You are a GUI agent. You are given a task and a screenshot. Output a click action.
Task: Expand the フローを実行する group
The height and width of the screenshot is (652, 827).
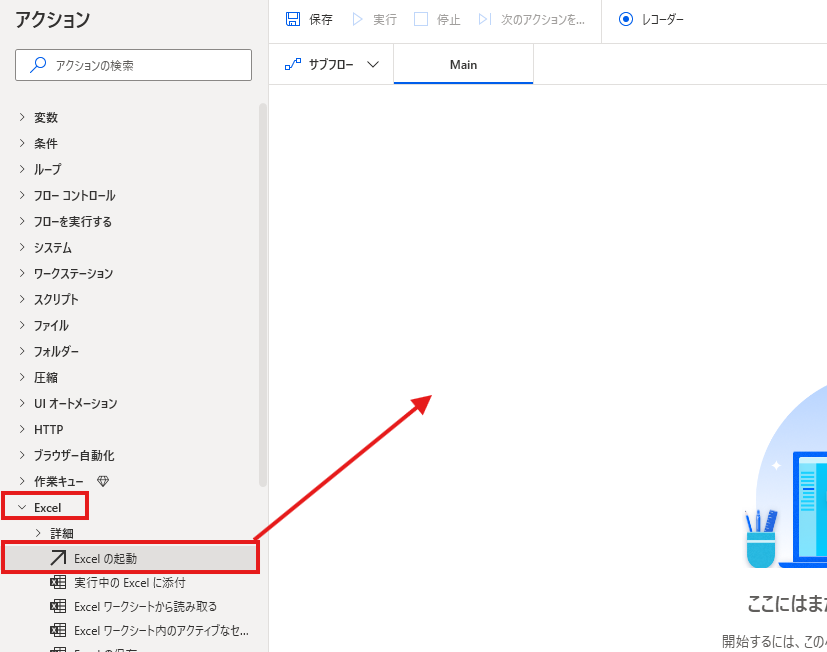tap(22, 221)
